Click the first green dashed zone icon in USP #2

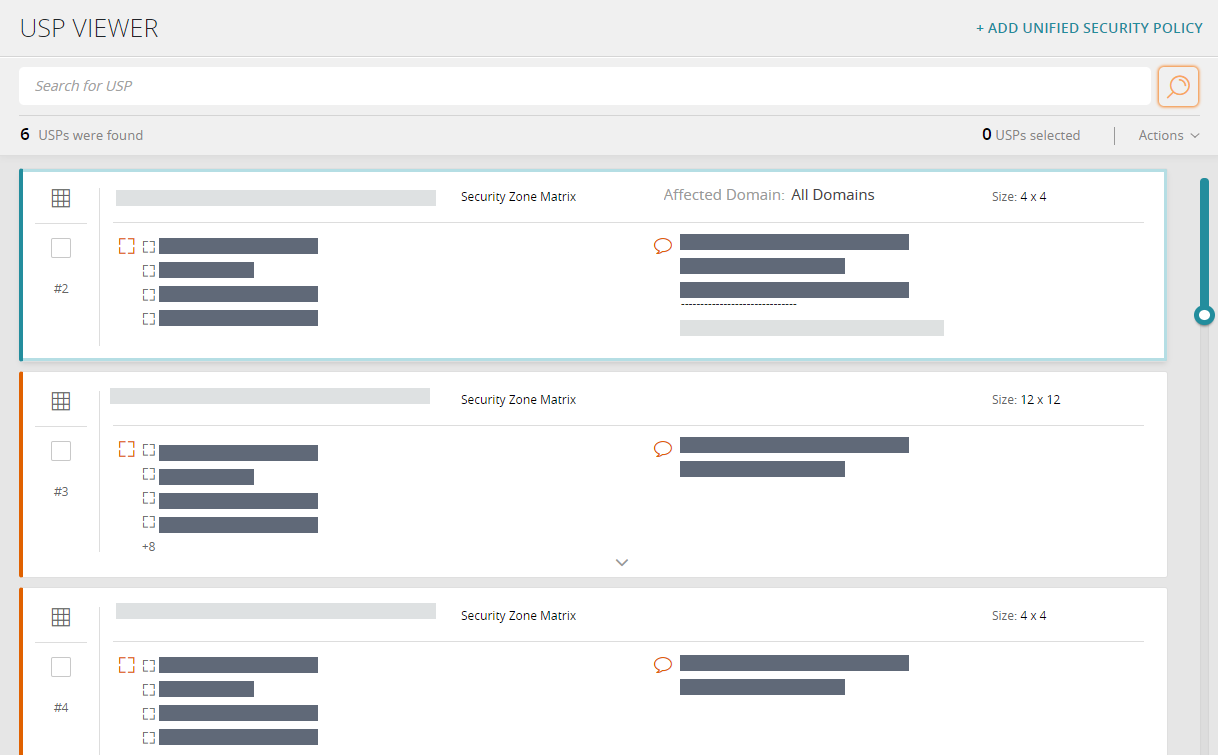pos(149,246)
